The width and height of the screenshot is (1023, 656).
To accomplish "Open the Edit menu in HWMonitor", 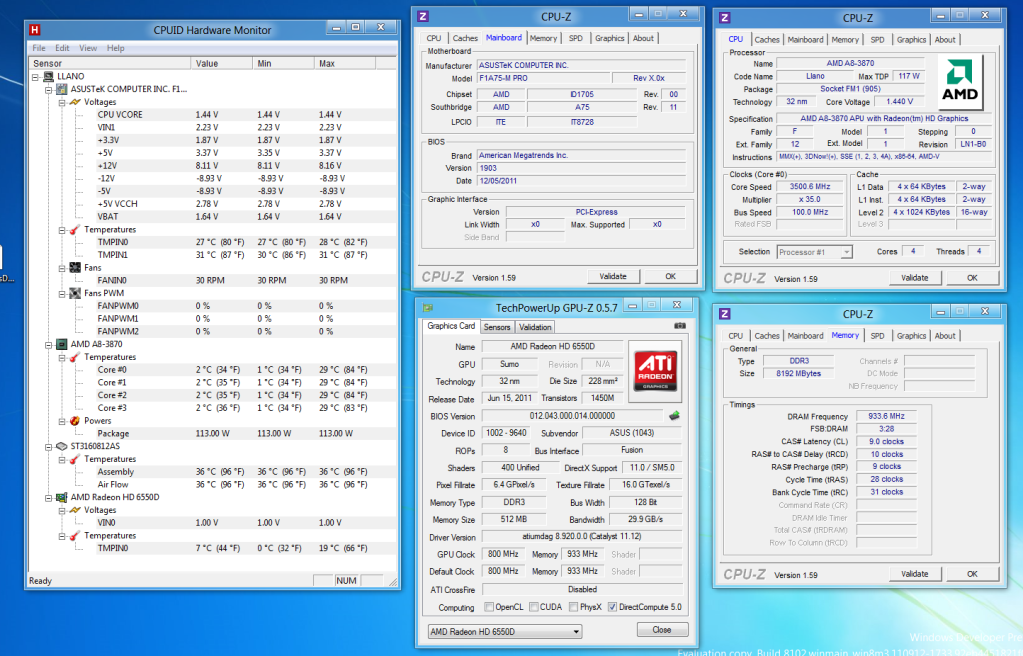I will [63, 48].
